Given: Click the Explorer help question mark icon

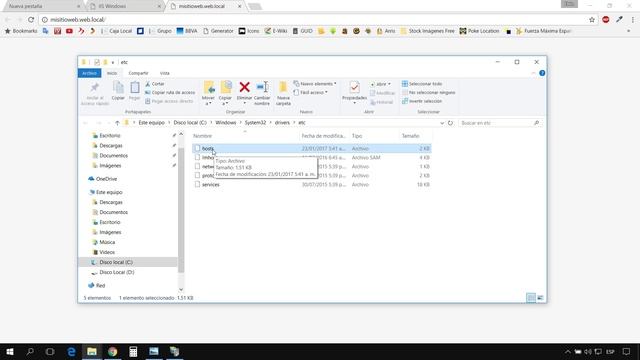Looking at the screenshot, I should (x=542, y=73).
